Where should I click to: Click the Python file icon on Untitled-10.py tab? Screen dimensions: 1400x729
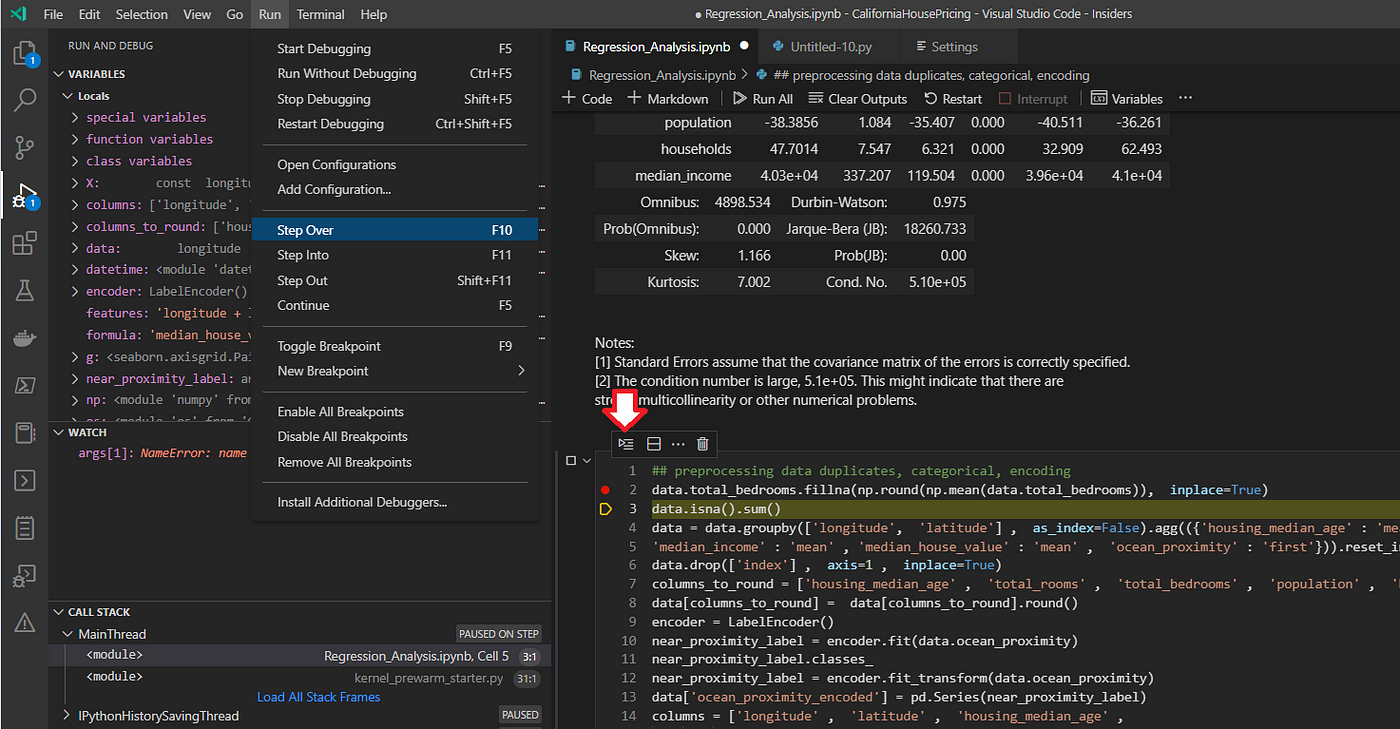tap(777, 47)
